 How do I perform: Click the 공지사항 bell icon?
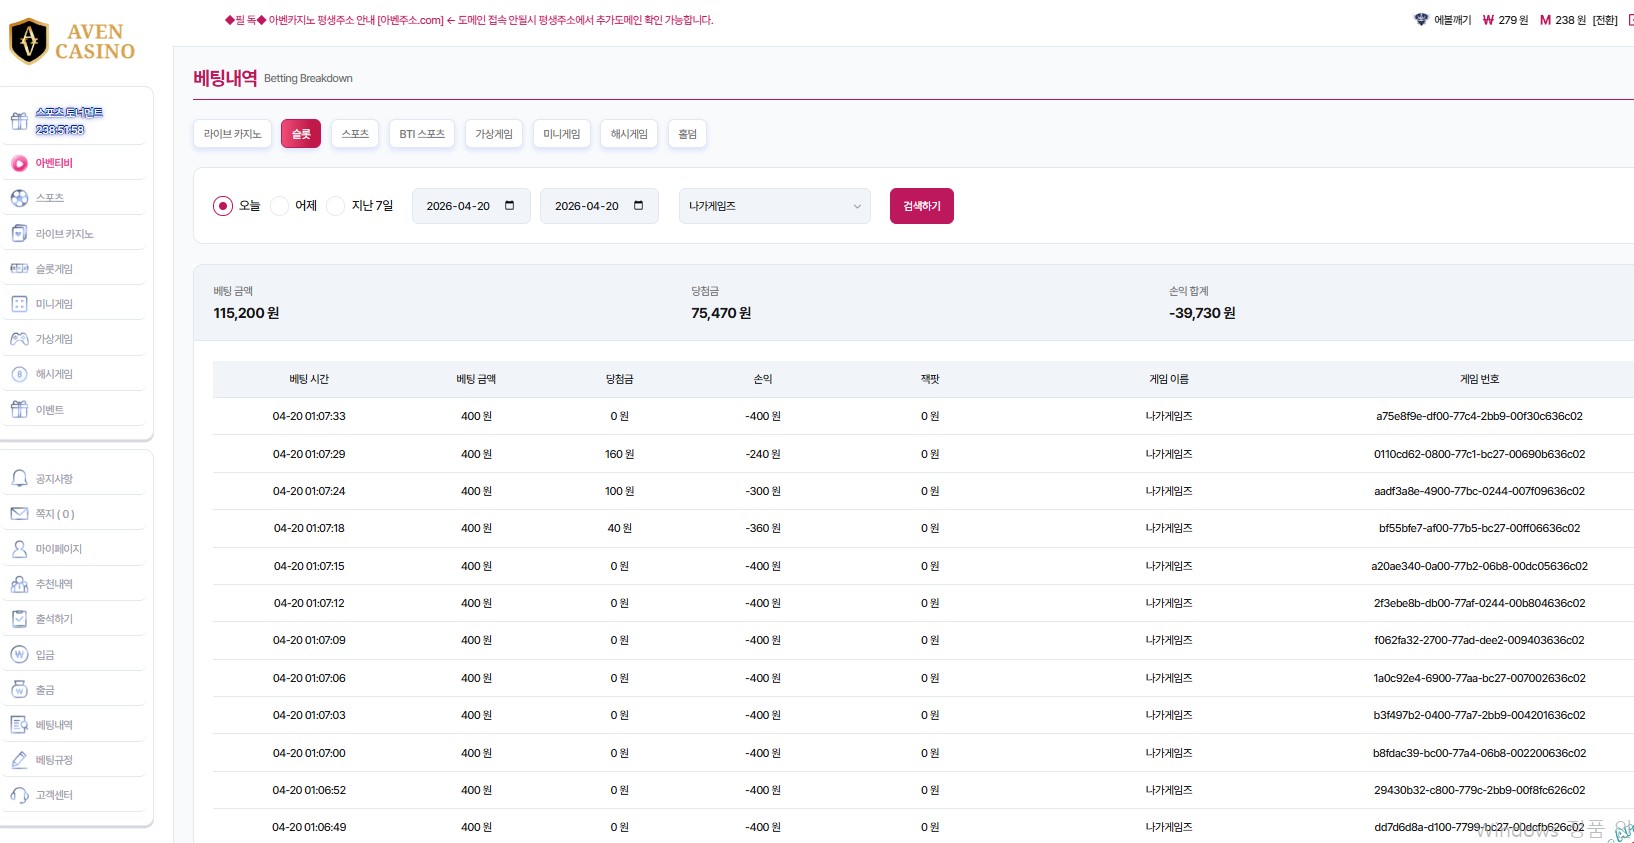click(19, 479)
